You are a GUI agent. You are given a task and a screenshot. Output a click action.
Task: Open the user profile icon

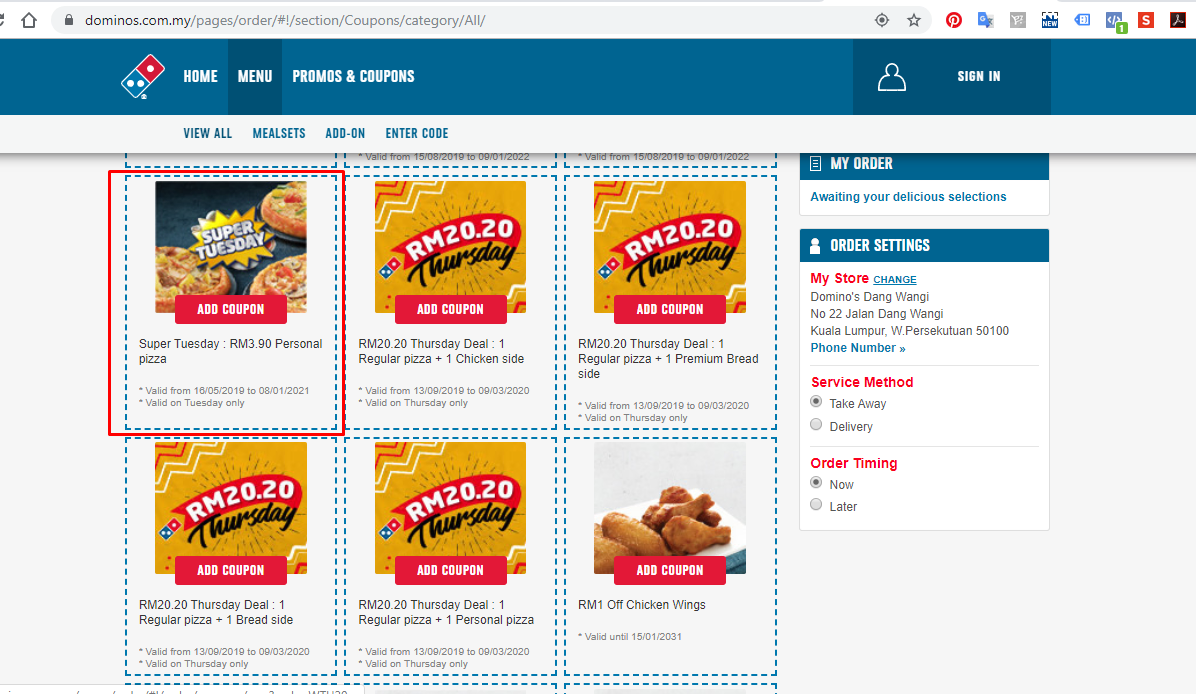click(892, 77)
